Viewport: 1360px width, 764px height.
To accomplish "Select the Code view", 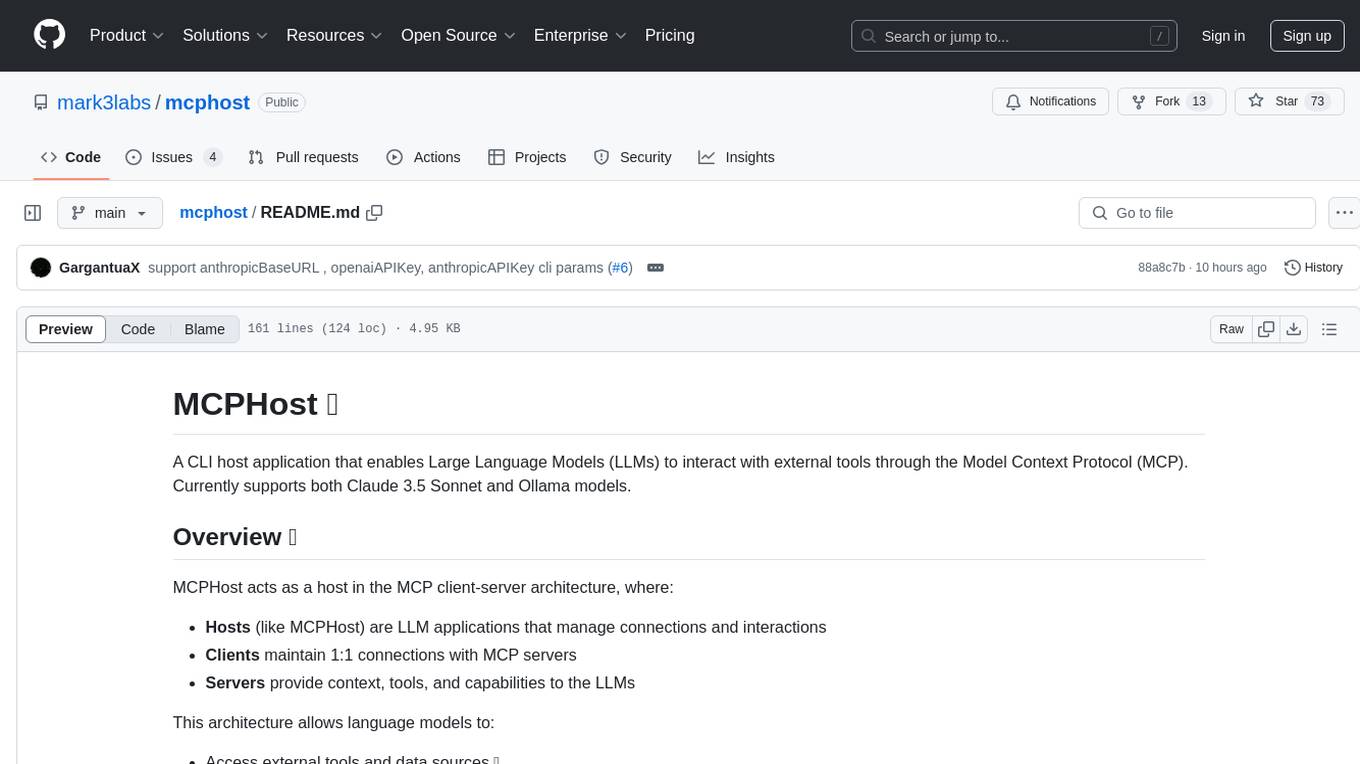I will tap(138, 329).
